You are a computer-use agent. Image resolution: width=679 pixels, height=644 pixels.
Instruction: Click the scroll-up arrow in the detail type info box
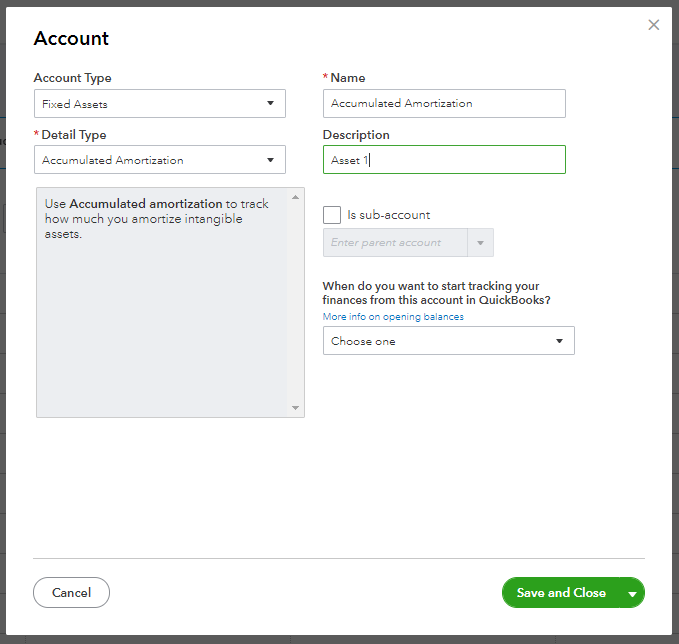tap(295, 197)
